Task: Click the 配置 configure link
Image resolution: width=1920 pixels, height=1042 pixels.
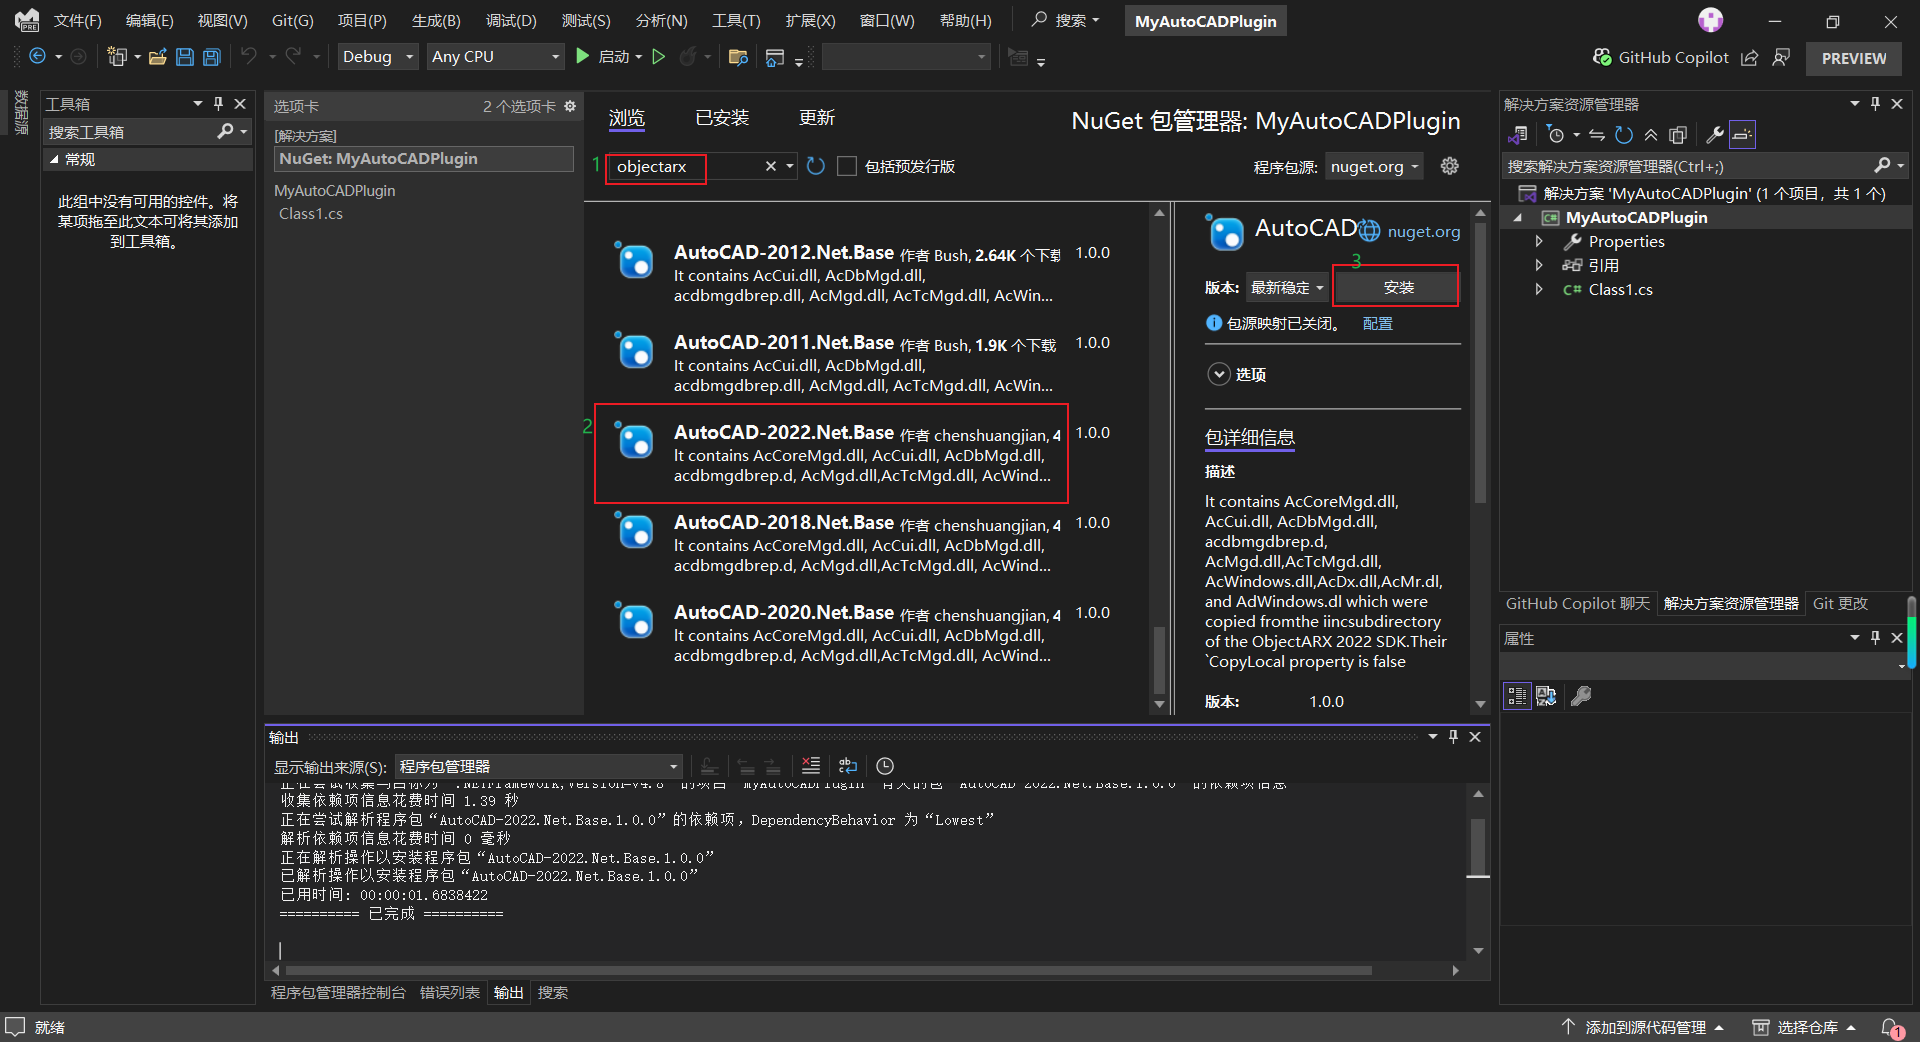Action: (x=1378, y=323)
